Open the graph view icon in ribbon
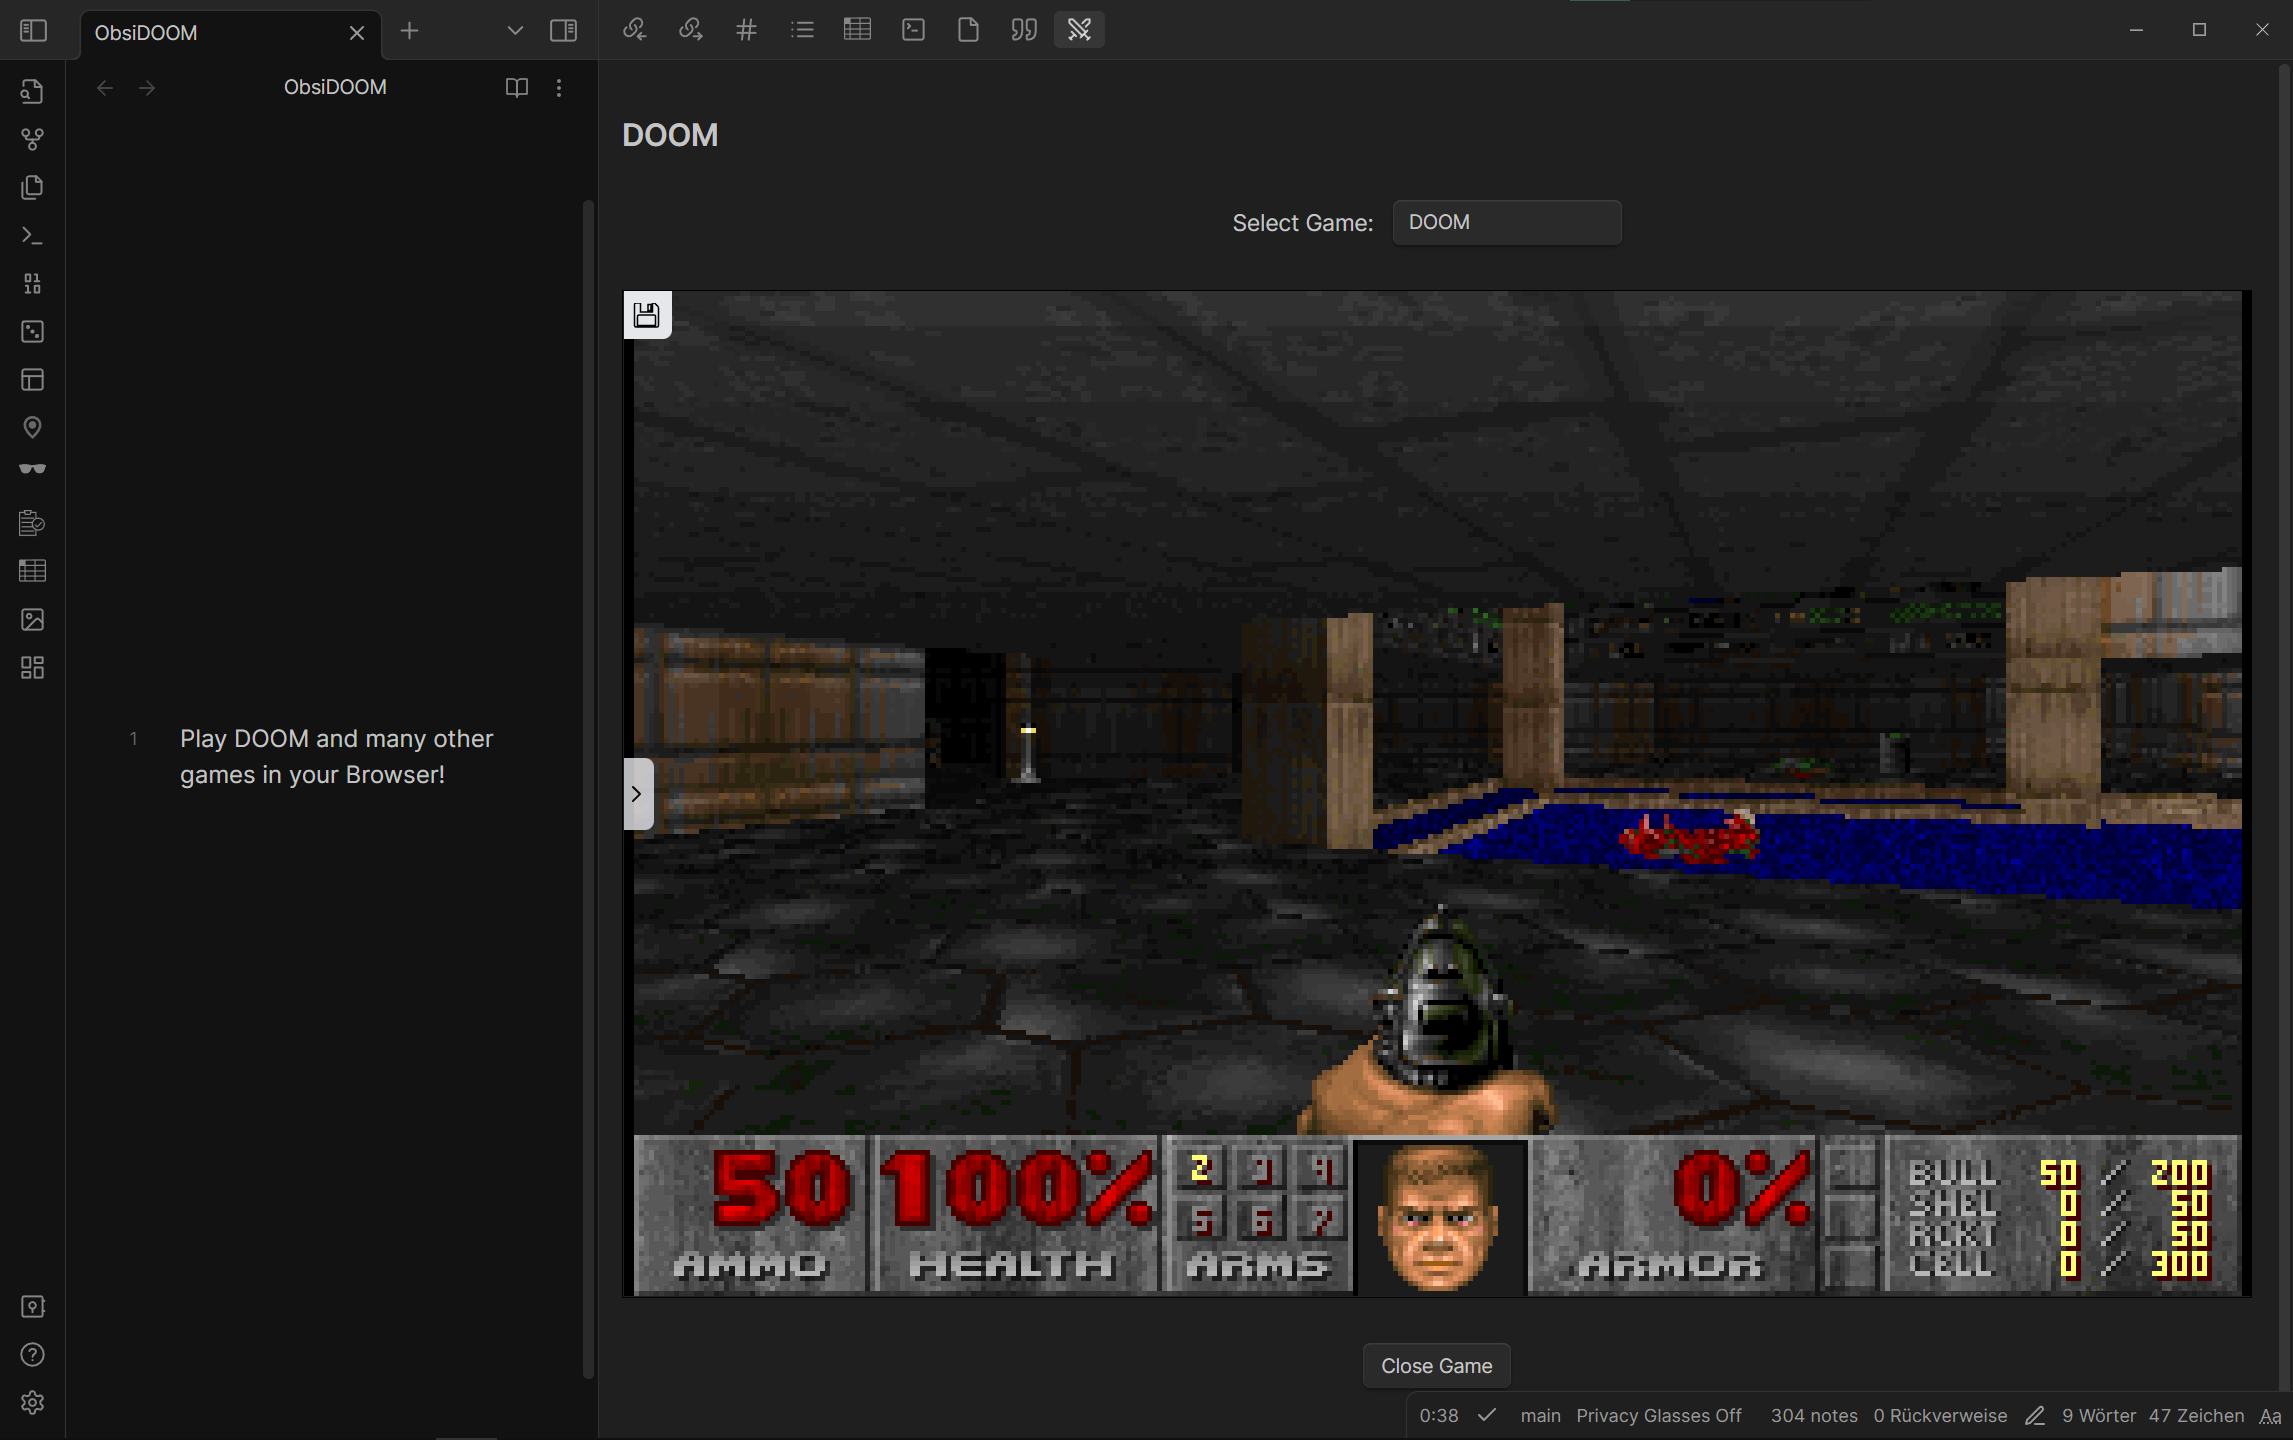Screen dimensions: 2293x1440 point(32,140)
